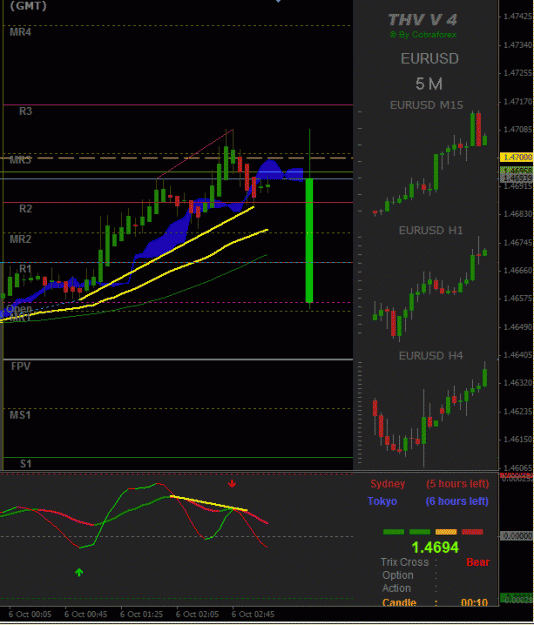
Task: Click the EURUSD symbol heading
Action: tap(430, 59)
